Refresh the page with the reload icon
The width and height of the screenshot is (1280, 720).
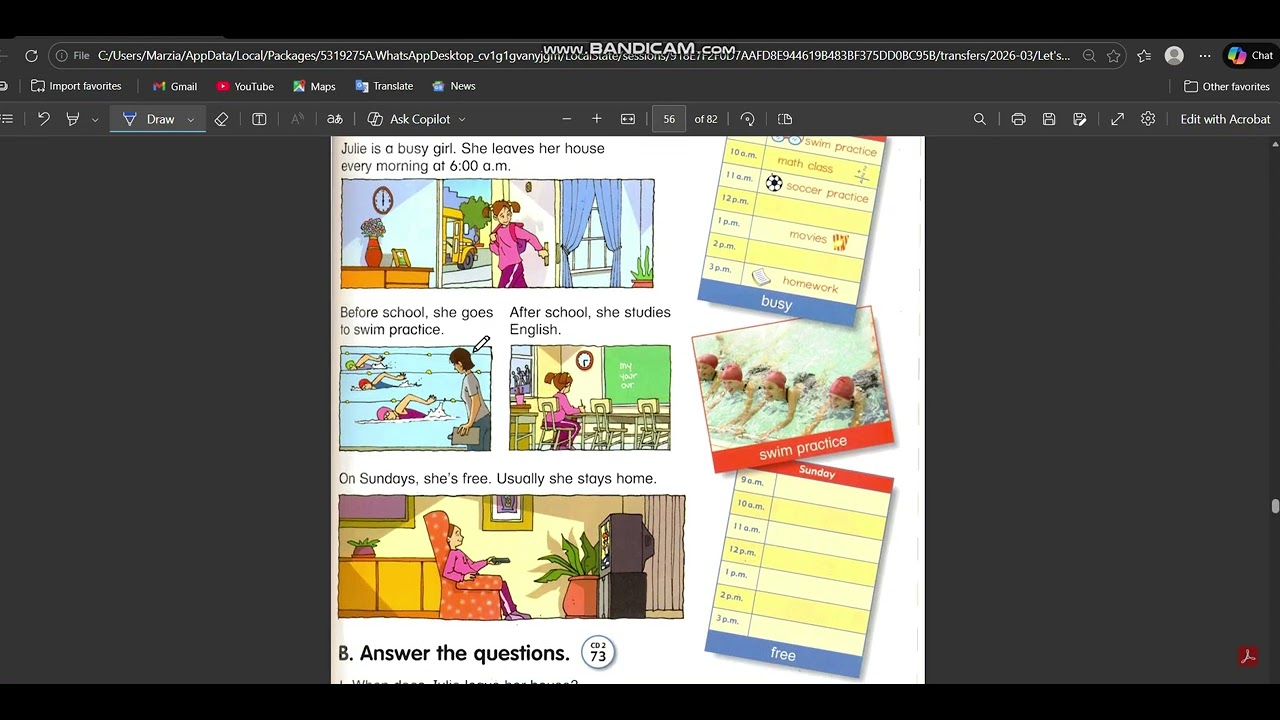(x=31, y=56)
